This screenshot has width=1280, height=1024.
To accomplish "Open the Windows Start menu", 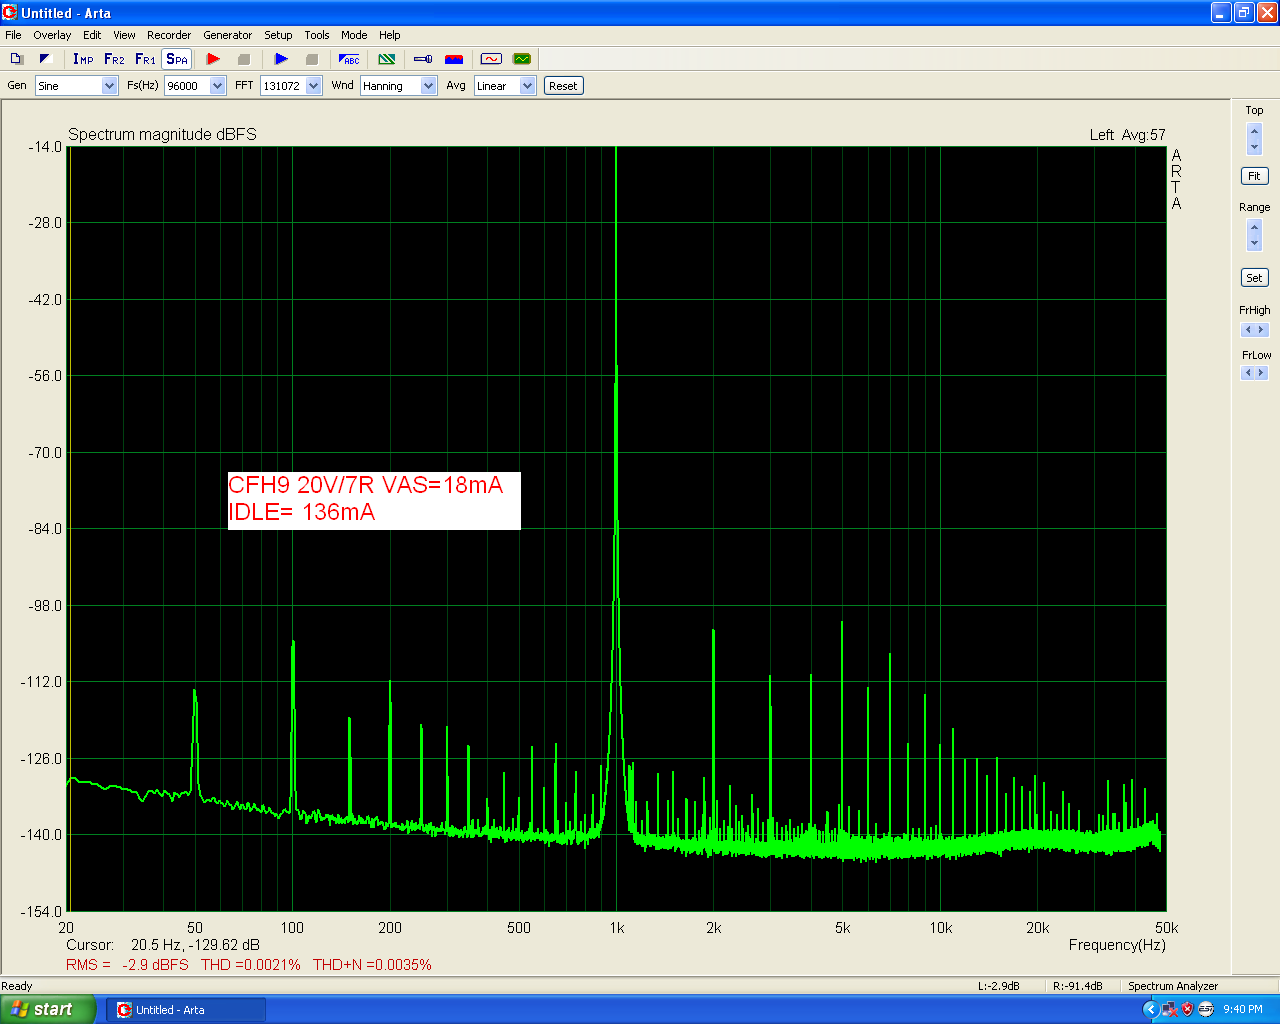I will click(x=48, y=1010).
